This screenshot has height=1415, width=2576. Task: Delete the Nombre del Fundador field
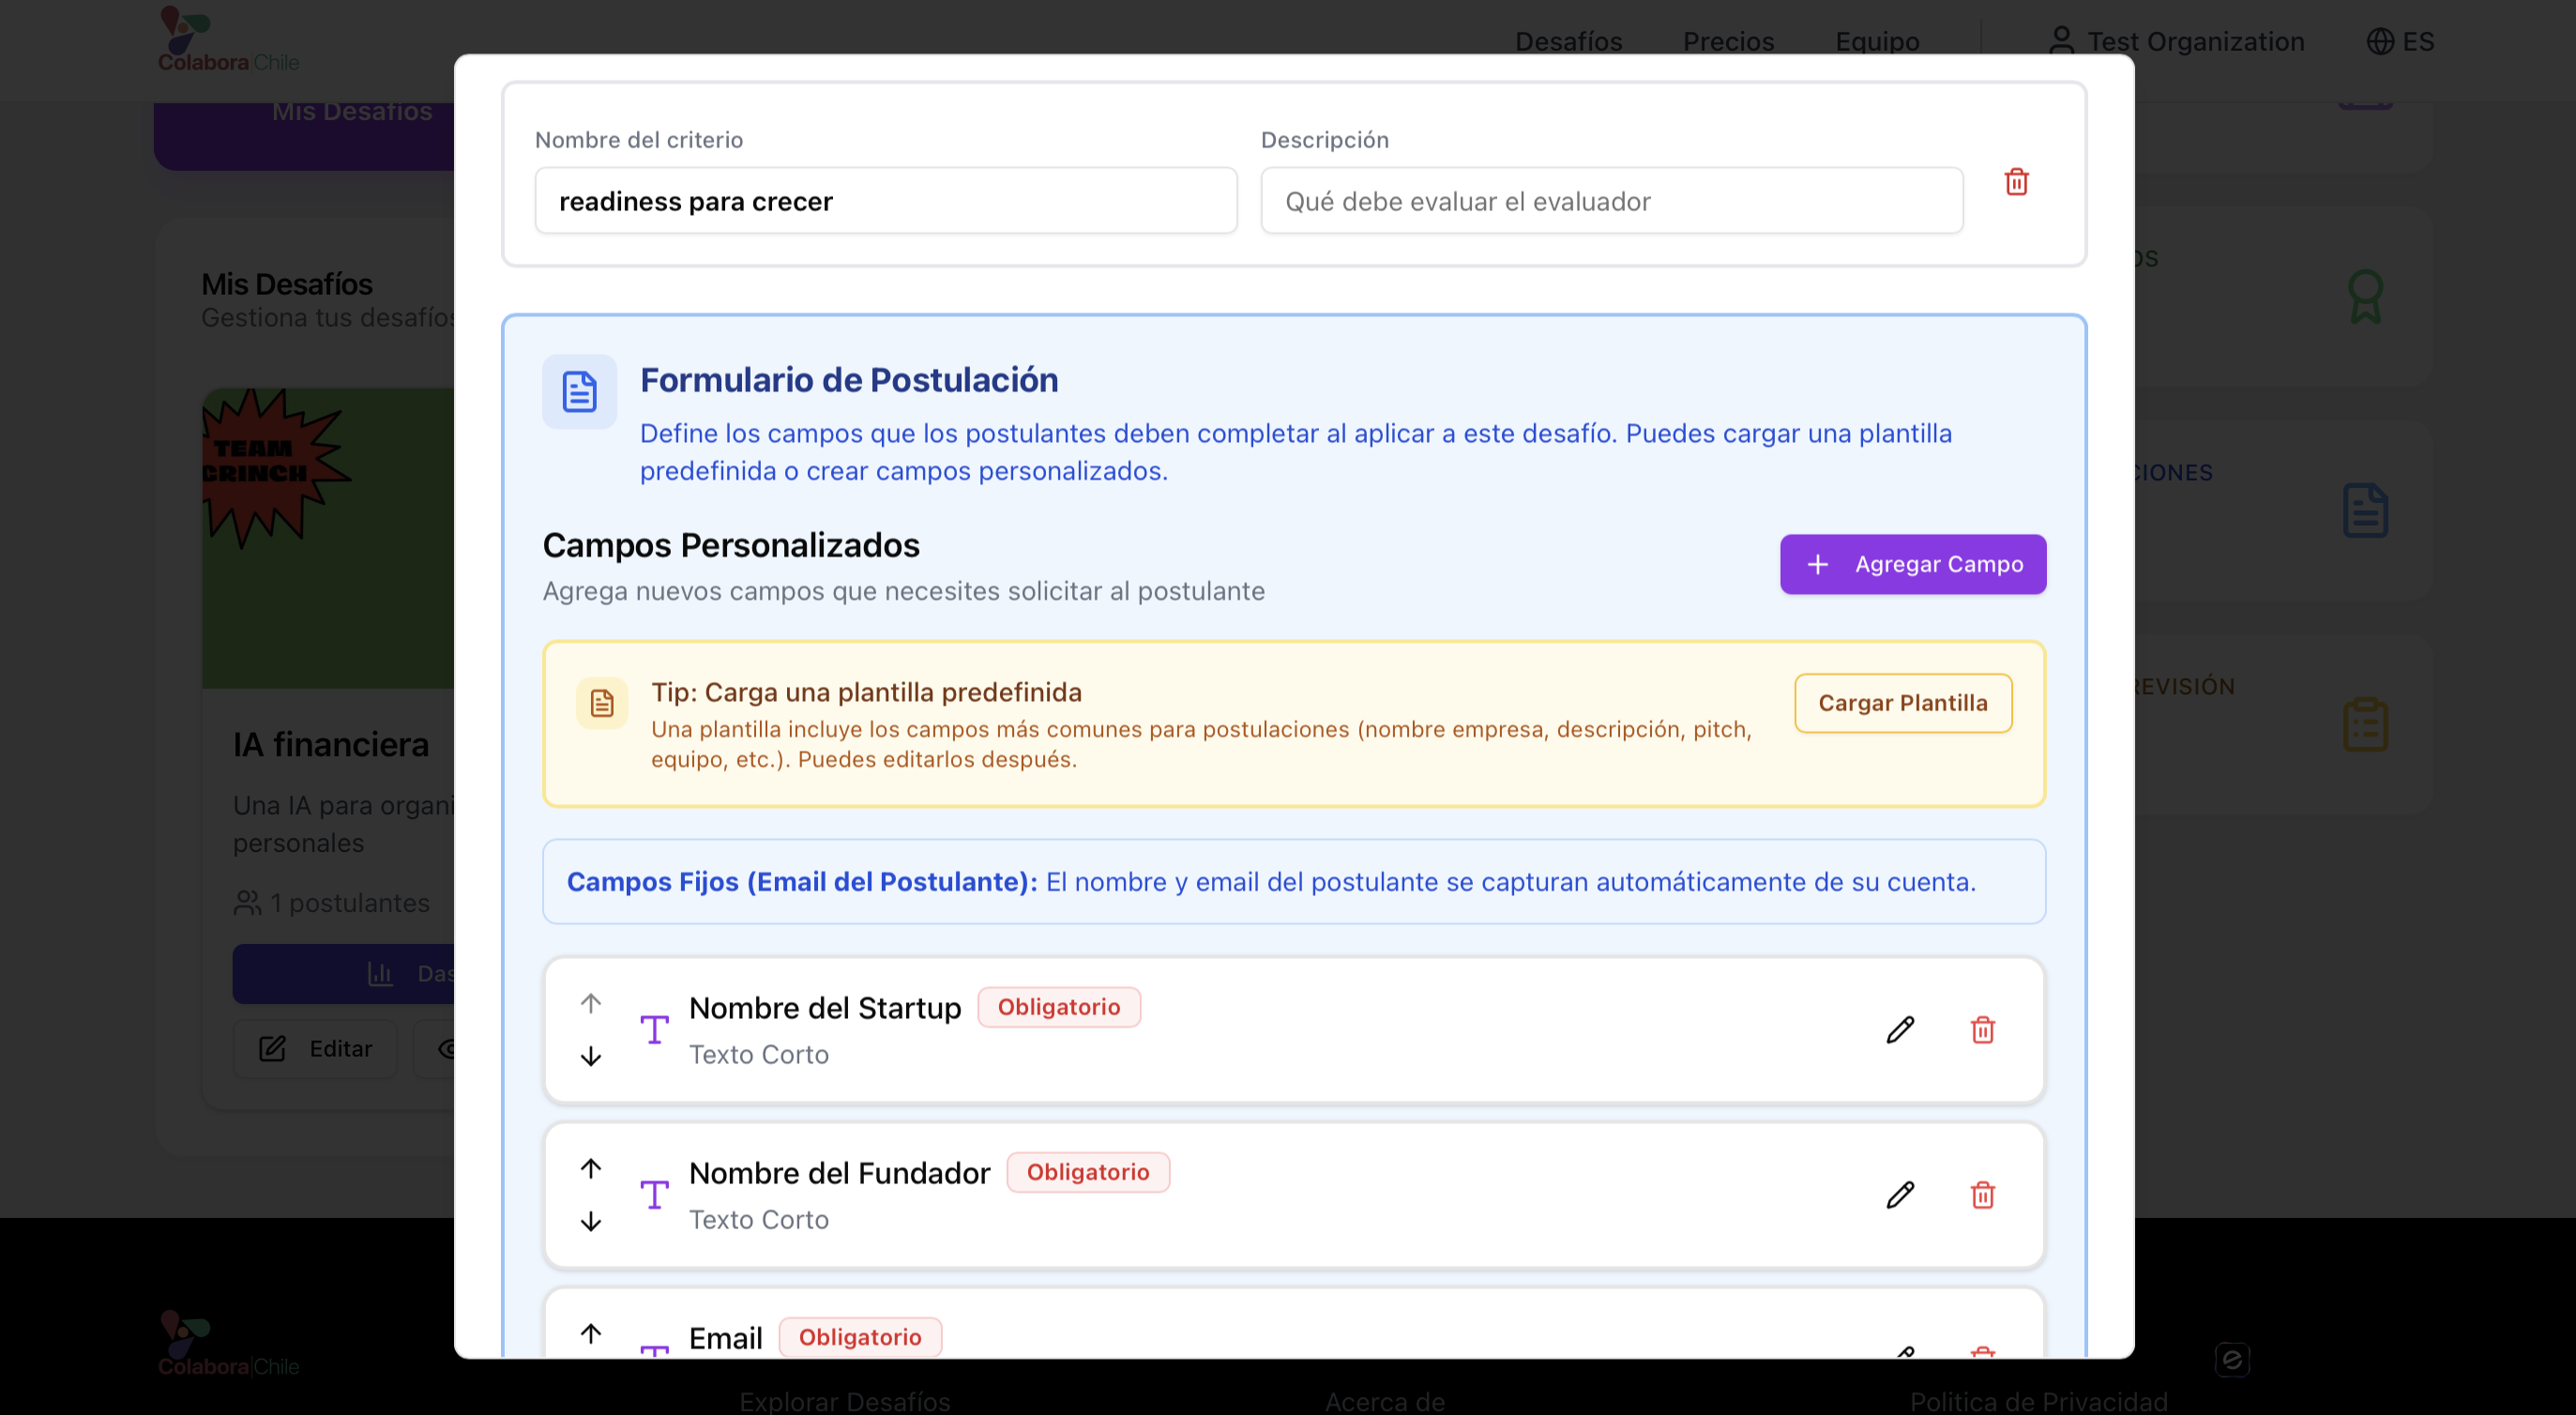(1982, 1195)
